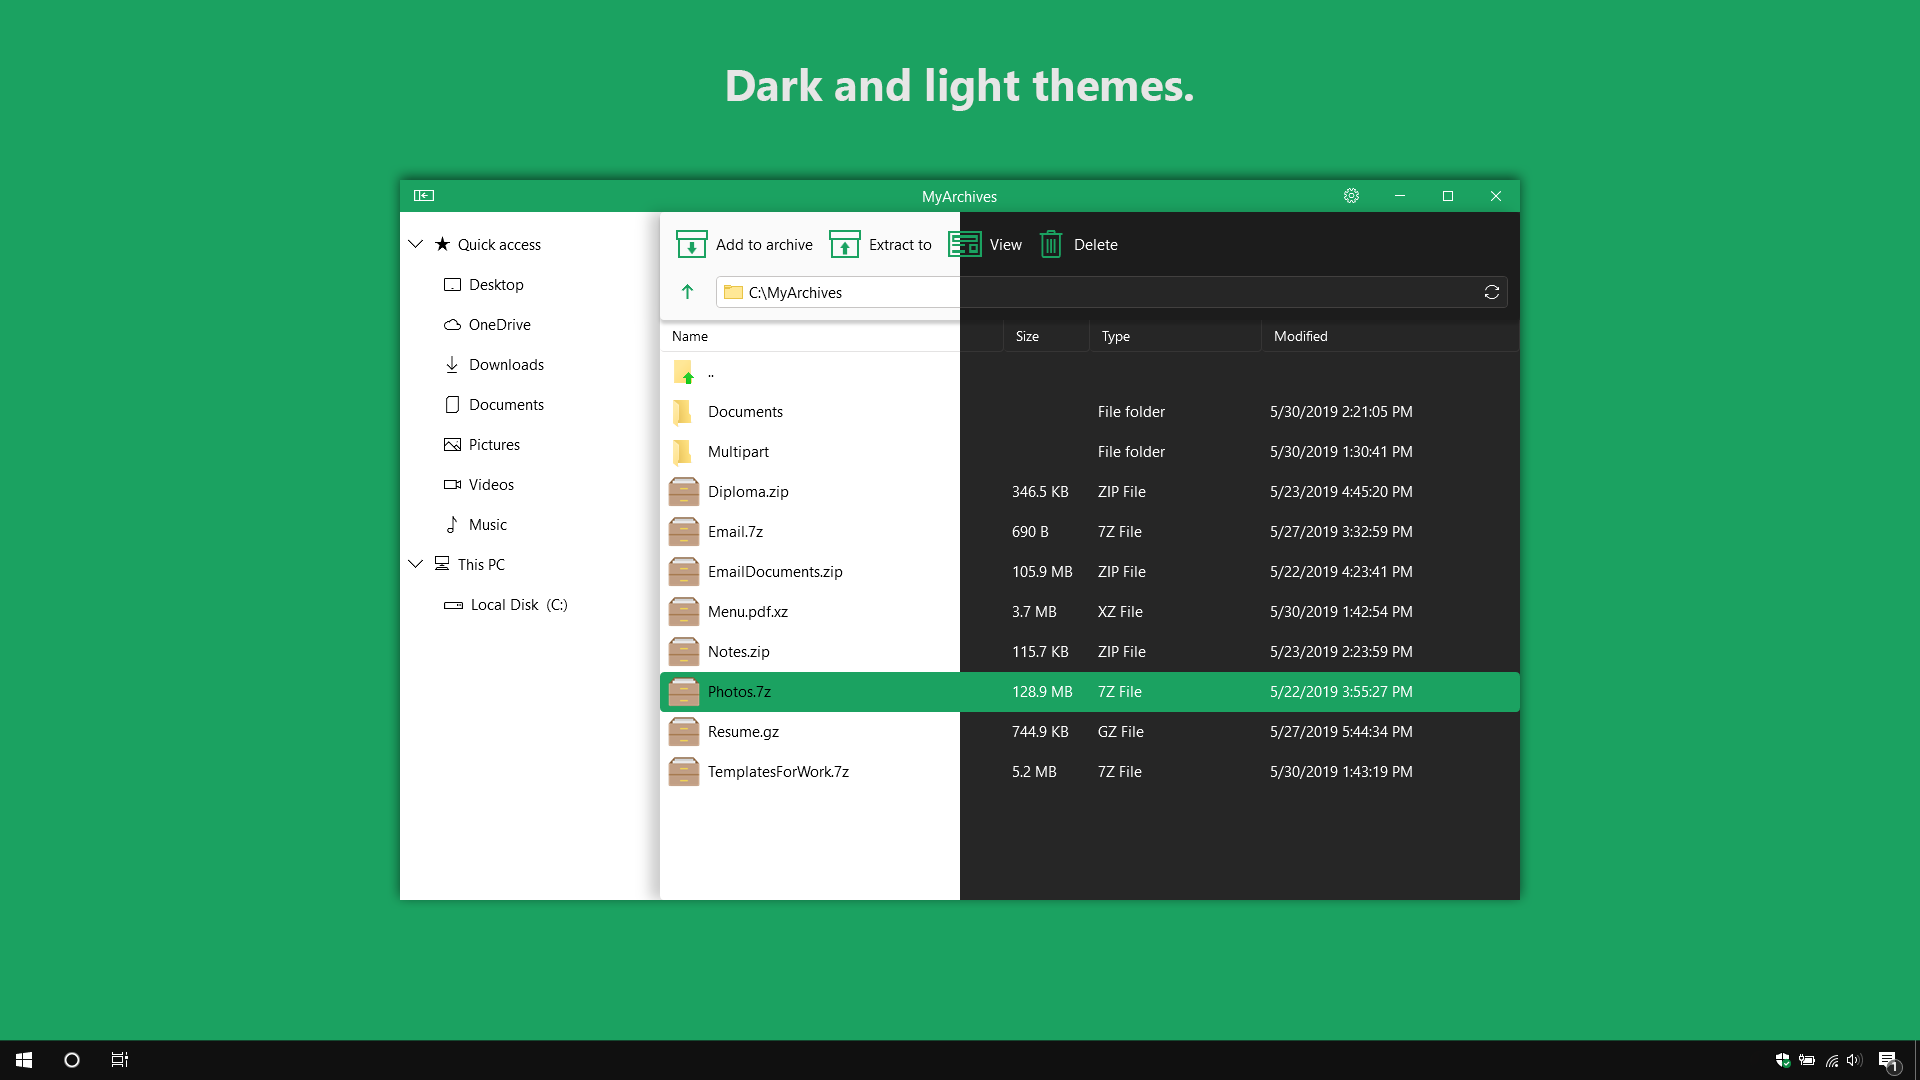The image size is (1920, 1080).
Task: Collapse the Quick access section
Action: coord(416,244)
